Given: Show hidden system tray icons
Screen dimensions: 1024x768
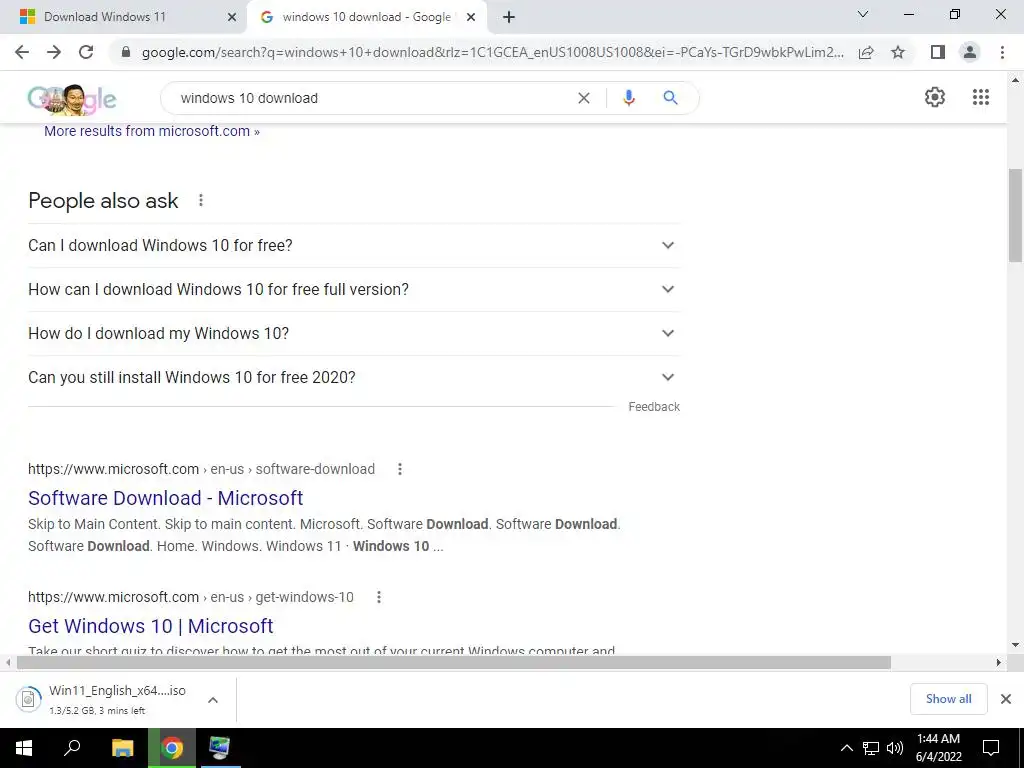Looking at the screenshot, I should (x=846, y=748).
